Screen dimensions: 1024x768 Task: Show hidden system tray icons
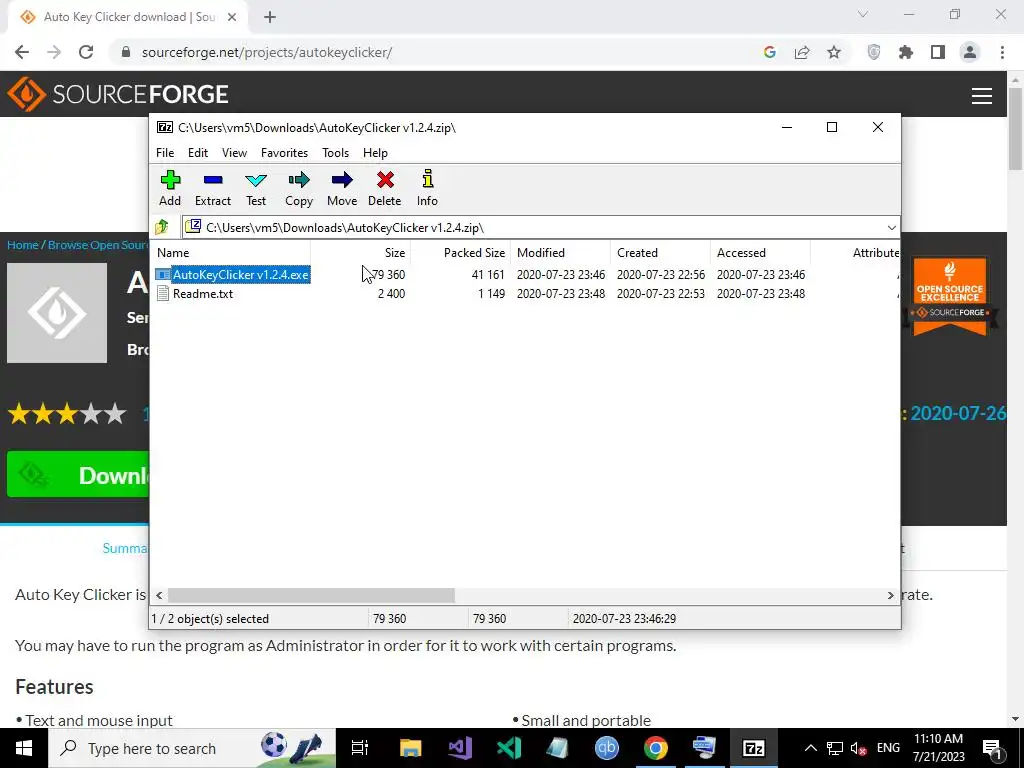pyautogui.click(x=810, y=748)
